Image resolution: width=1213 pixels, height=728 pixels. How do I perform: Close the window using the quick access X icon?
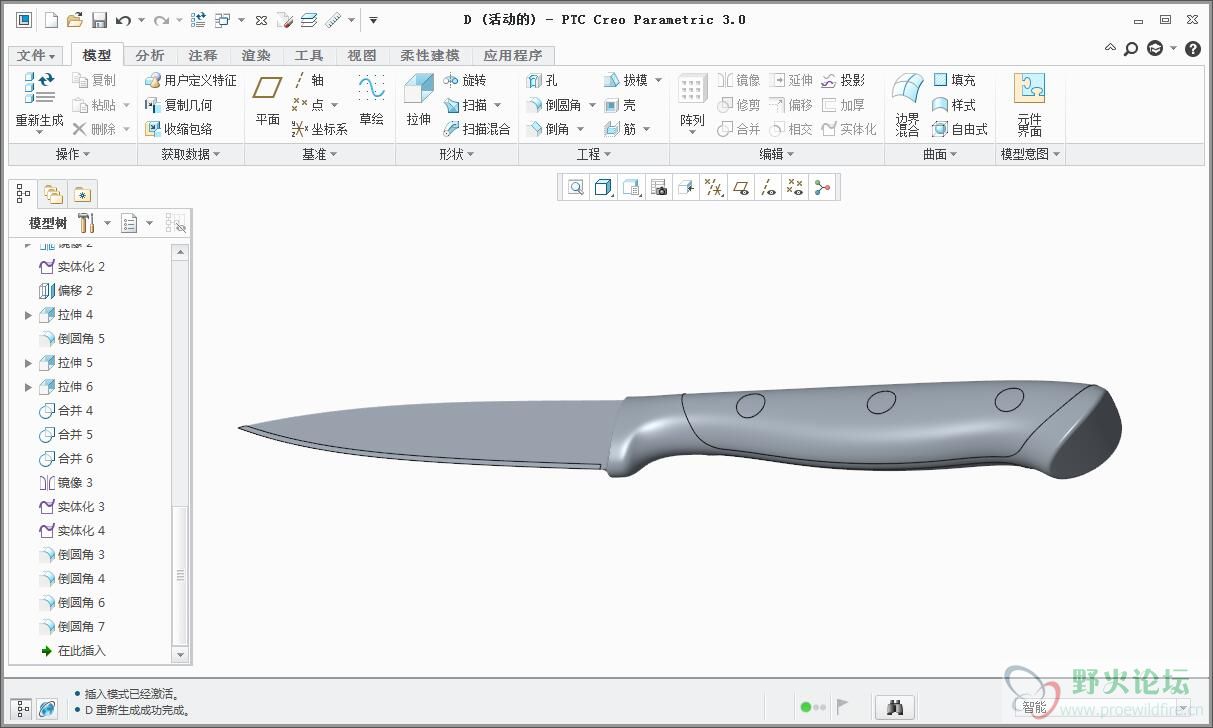tap(261, 20)
